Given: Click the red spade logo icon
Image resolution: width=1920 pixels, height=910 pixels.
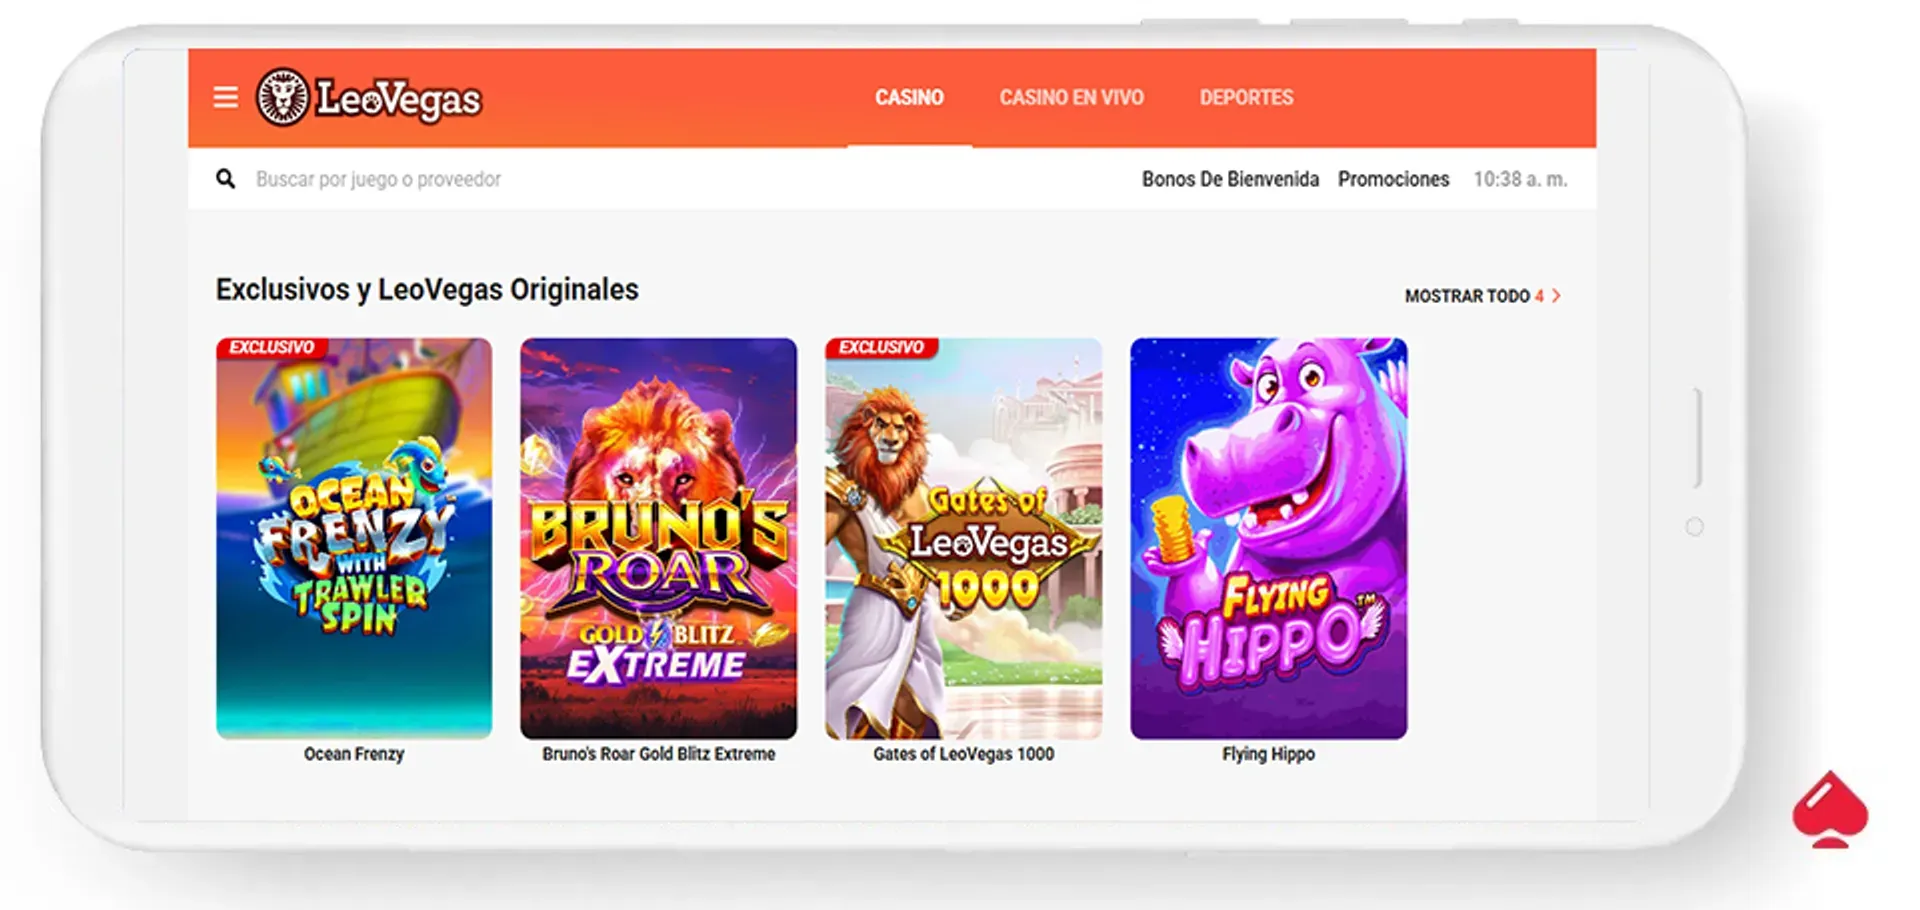Looking at the screenshot, I should point(1830,809).
